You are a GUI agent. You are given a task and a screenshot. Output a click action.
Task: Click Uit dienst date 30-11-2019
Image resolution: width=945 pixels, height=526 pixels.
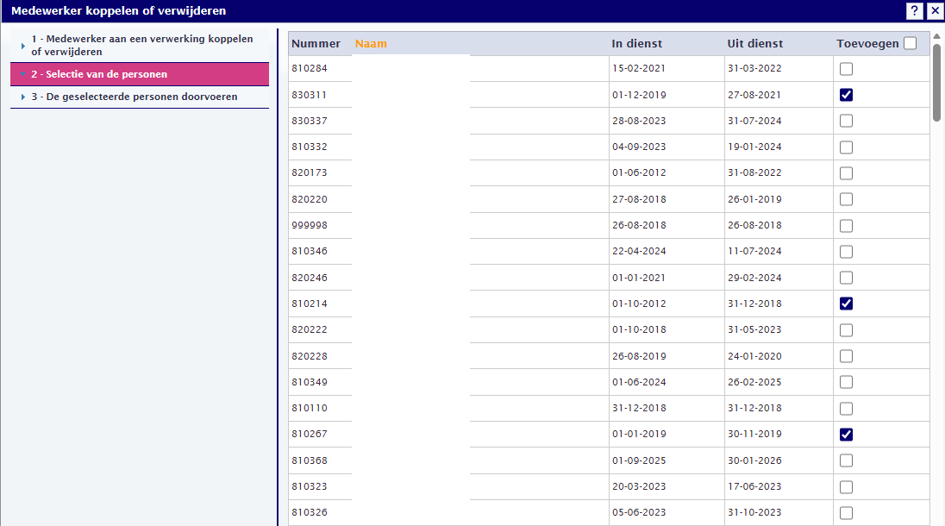[x=755, y=434]
